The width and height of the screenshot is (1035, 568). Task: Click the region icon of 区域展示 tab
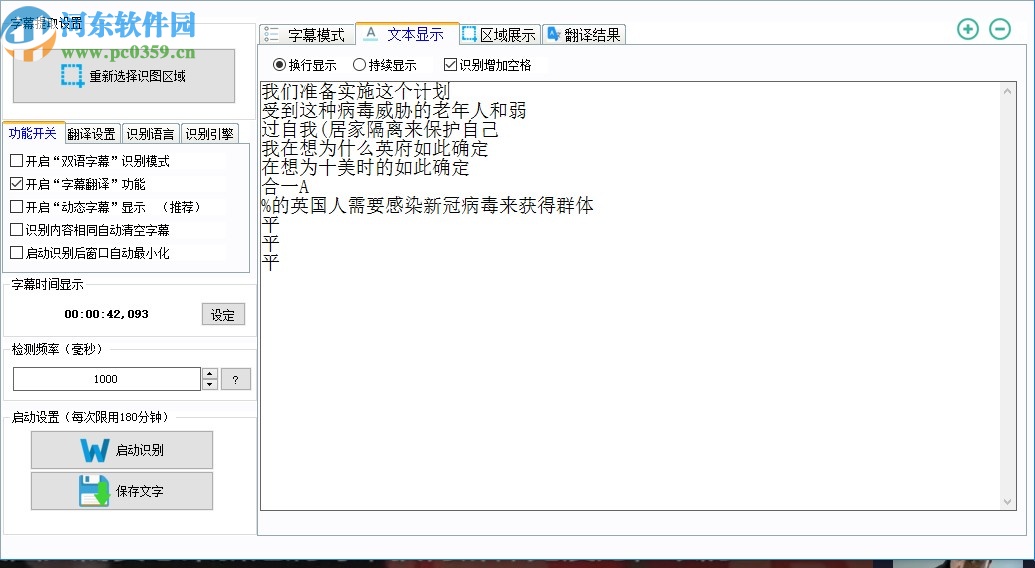469,34
